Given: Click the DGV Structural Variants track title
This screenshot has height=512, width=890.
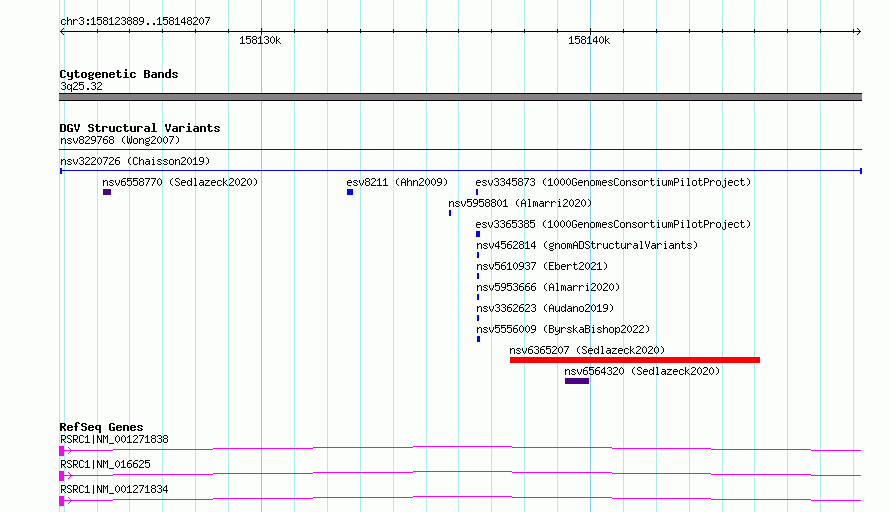Looking at the screenshot, I should (x=140, y=128).
